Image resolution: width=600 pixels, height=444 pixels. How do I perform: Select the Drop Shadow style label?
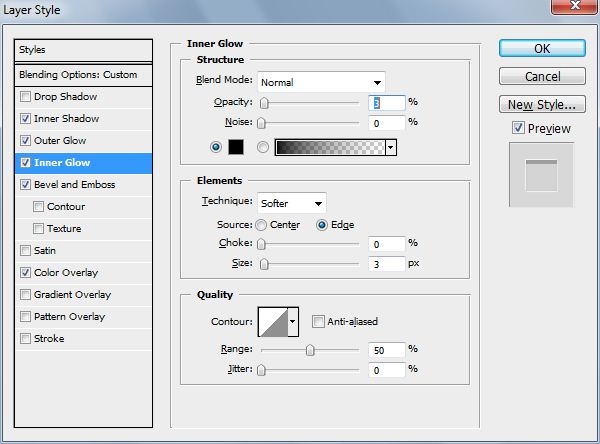click(x=65, y=96)
